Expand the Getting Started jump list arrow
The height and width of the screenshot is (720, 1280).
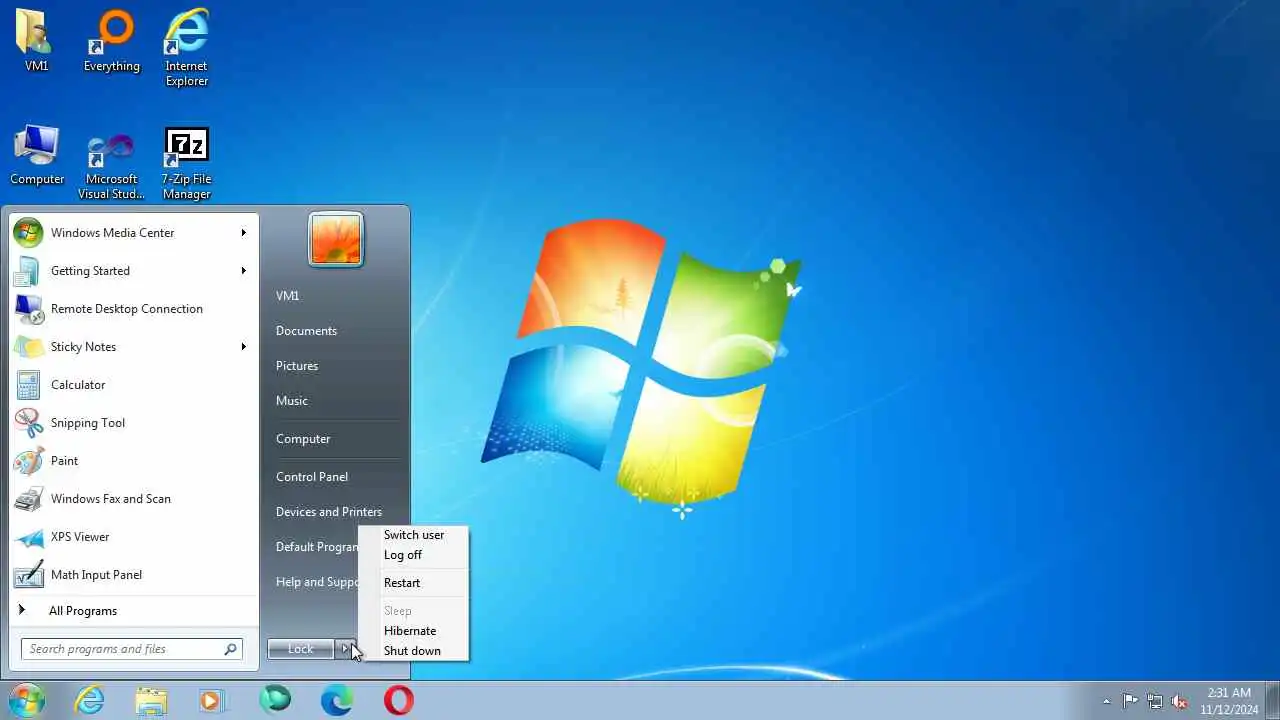(x=243, y=271)
